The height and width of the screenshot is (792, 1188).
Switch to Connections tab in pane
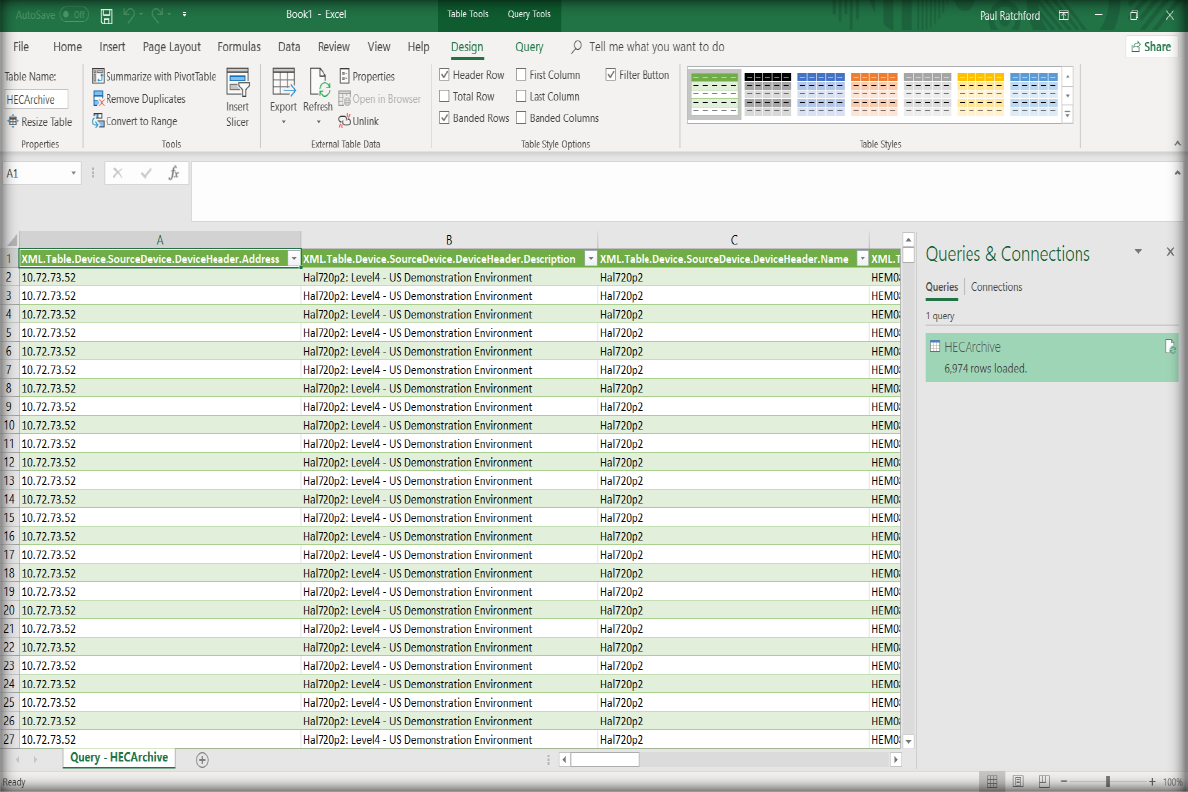click(996, 287)
